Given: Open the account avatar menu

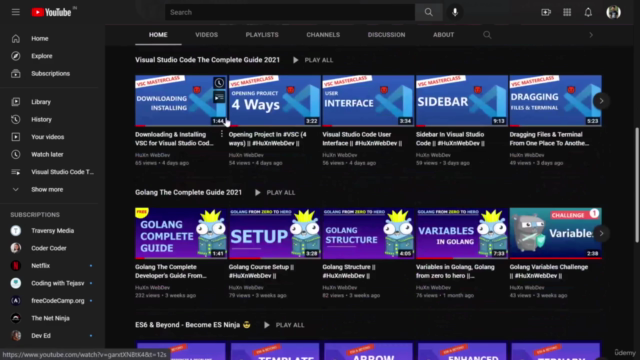Looking at the screenshot, I should coord(613,12).
